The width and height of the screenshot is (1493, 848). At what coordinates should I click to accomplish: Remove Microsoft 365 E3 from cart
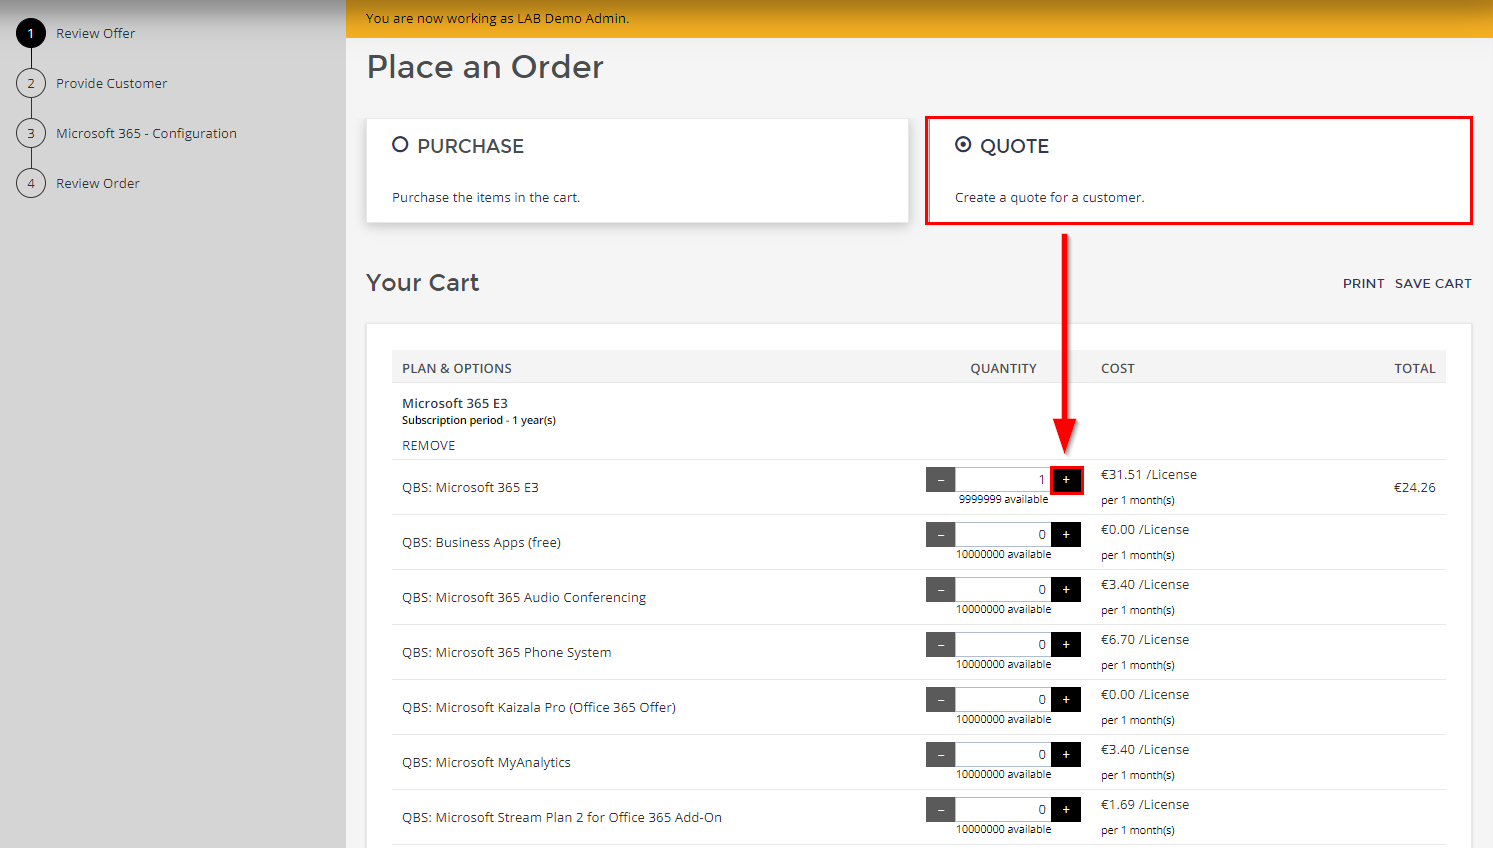point(429,445)
